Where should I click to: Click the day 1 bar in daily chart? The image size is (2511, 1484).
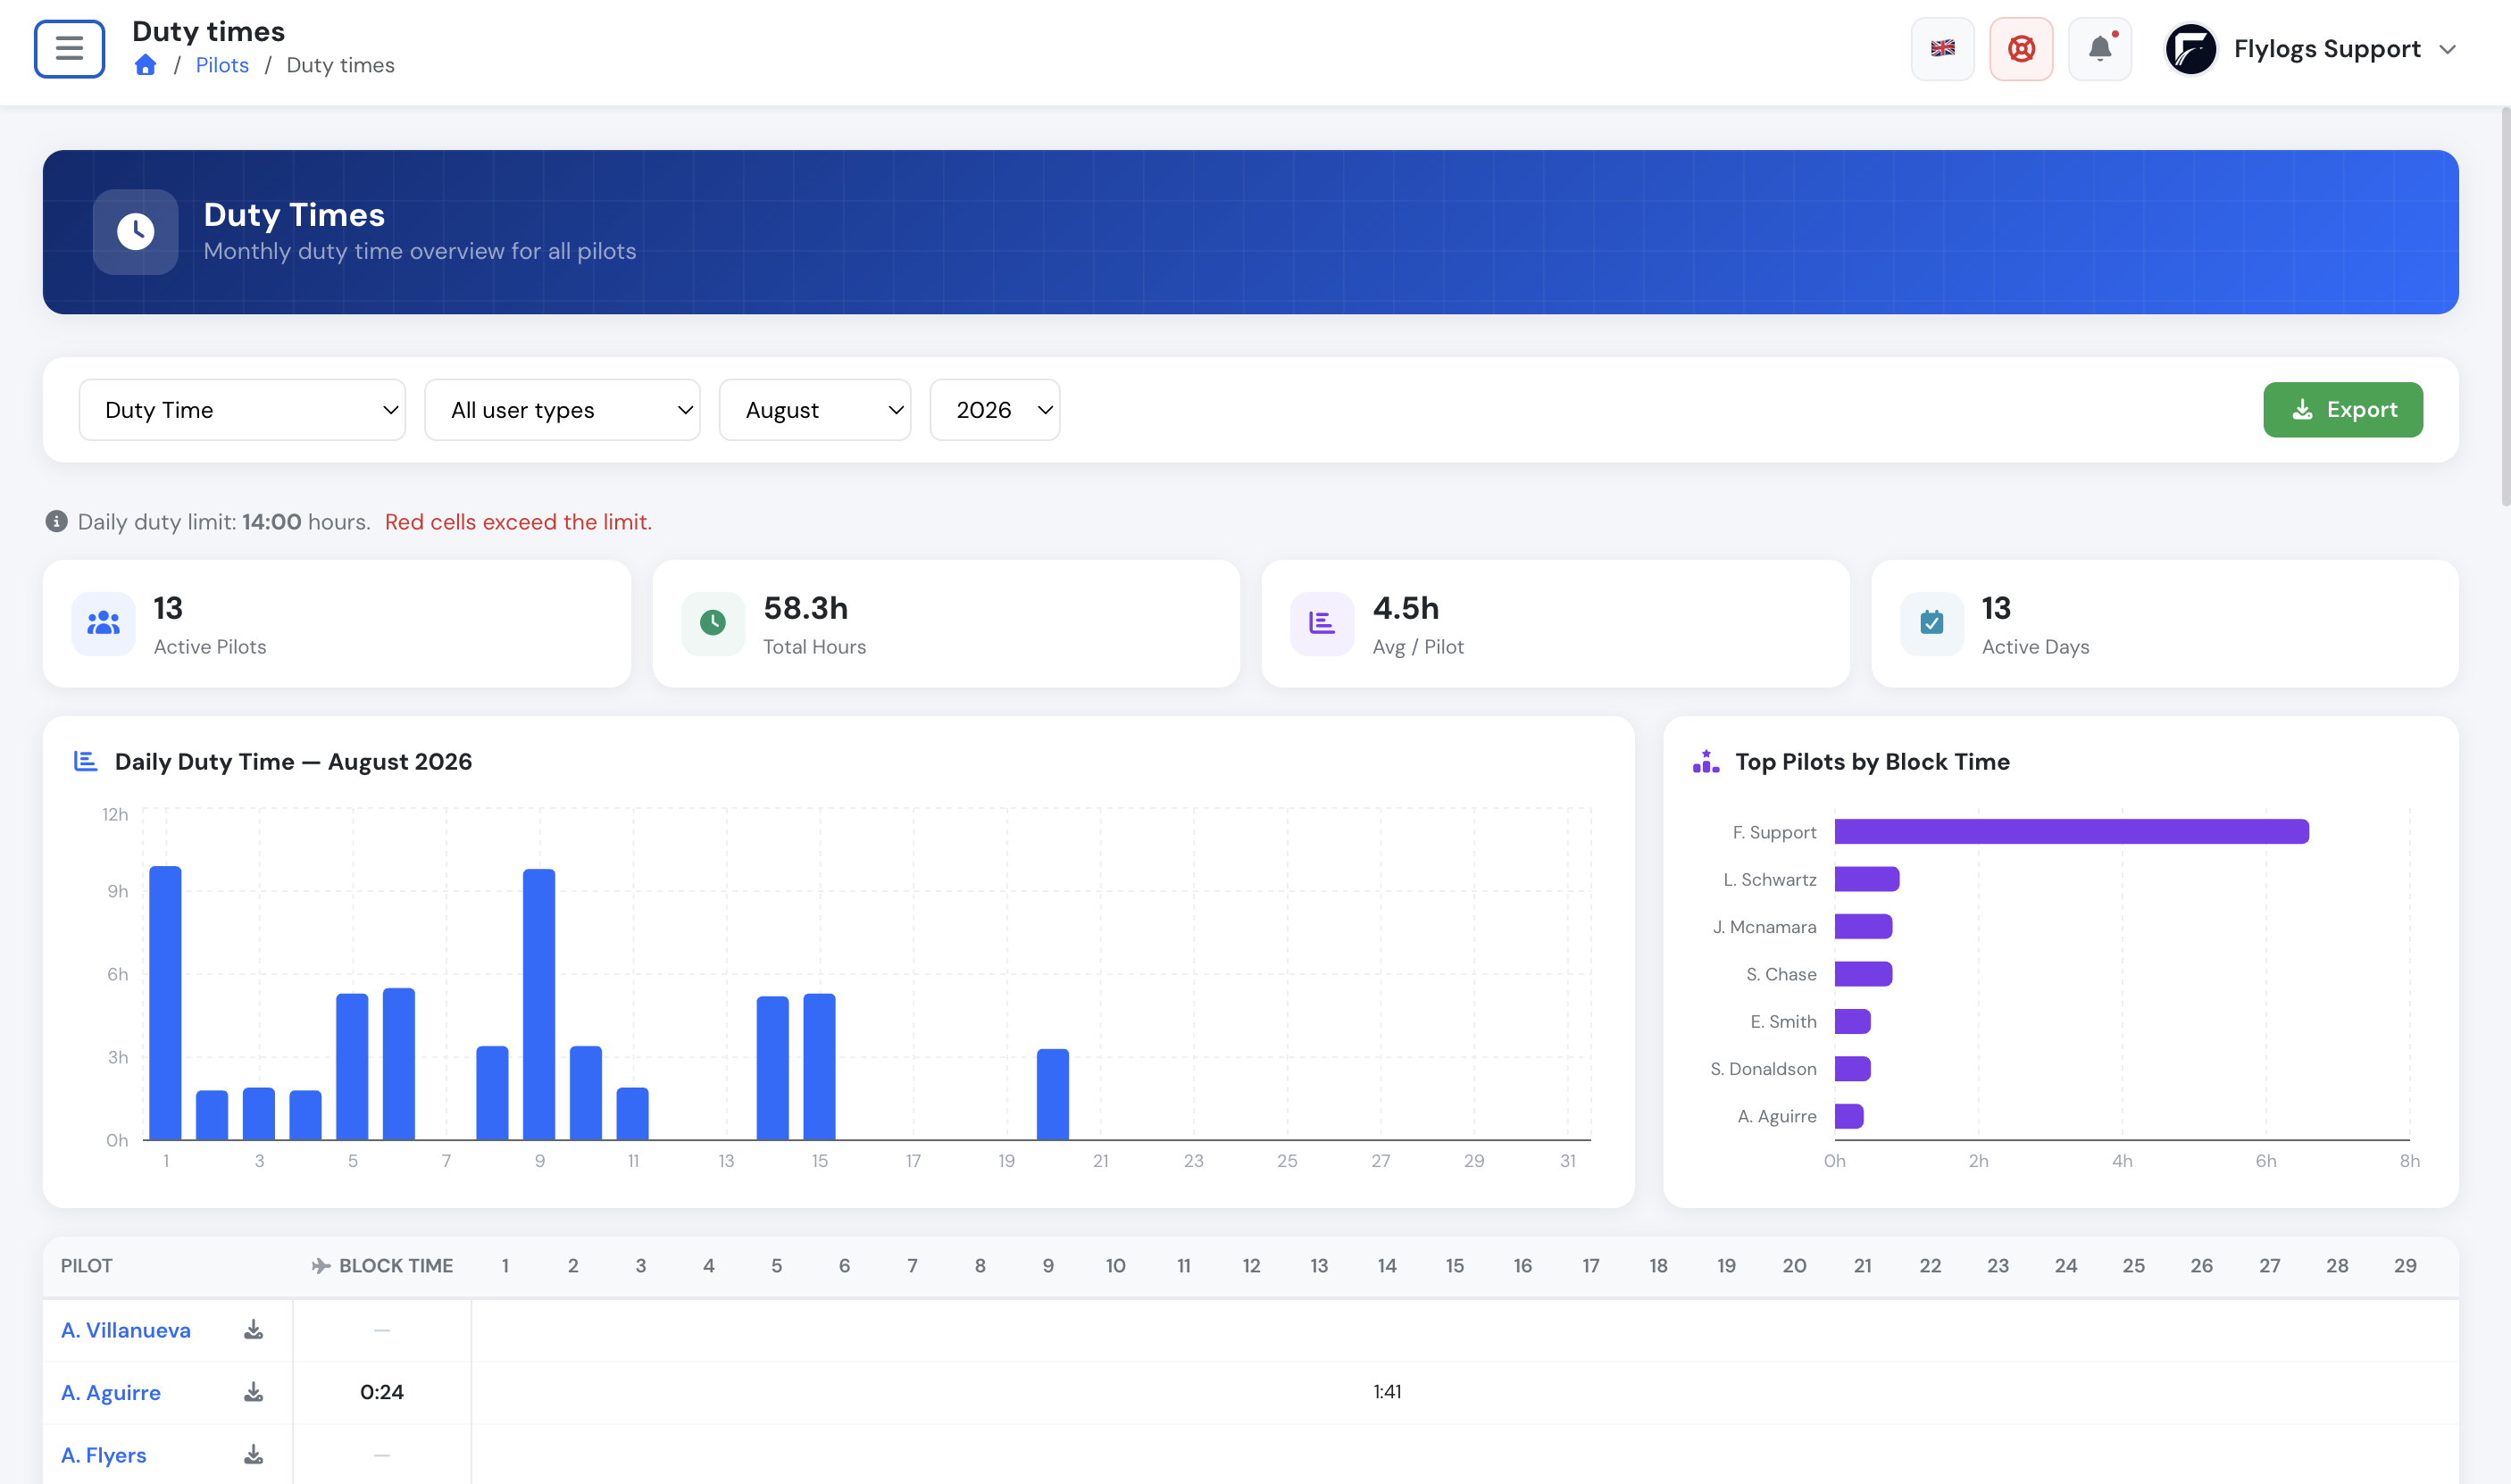click(x=165, y=1003)
